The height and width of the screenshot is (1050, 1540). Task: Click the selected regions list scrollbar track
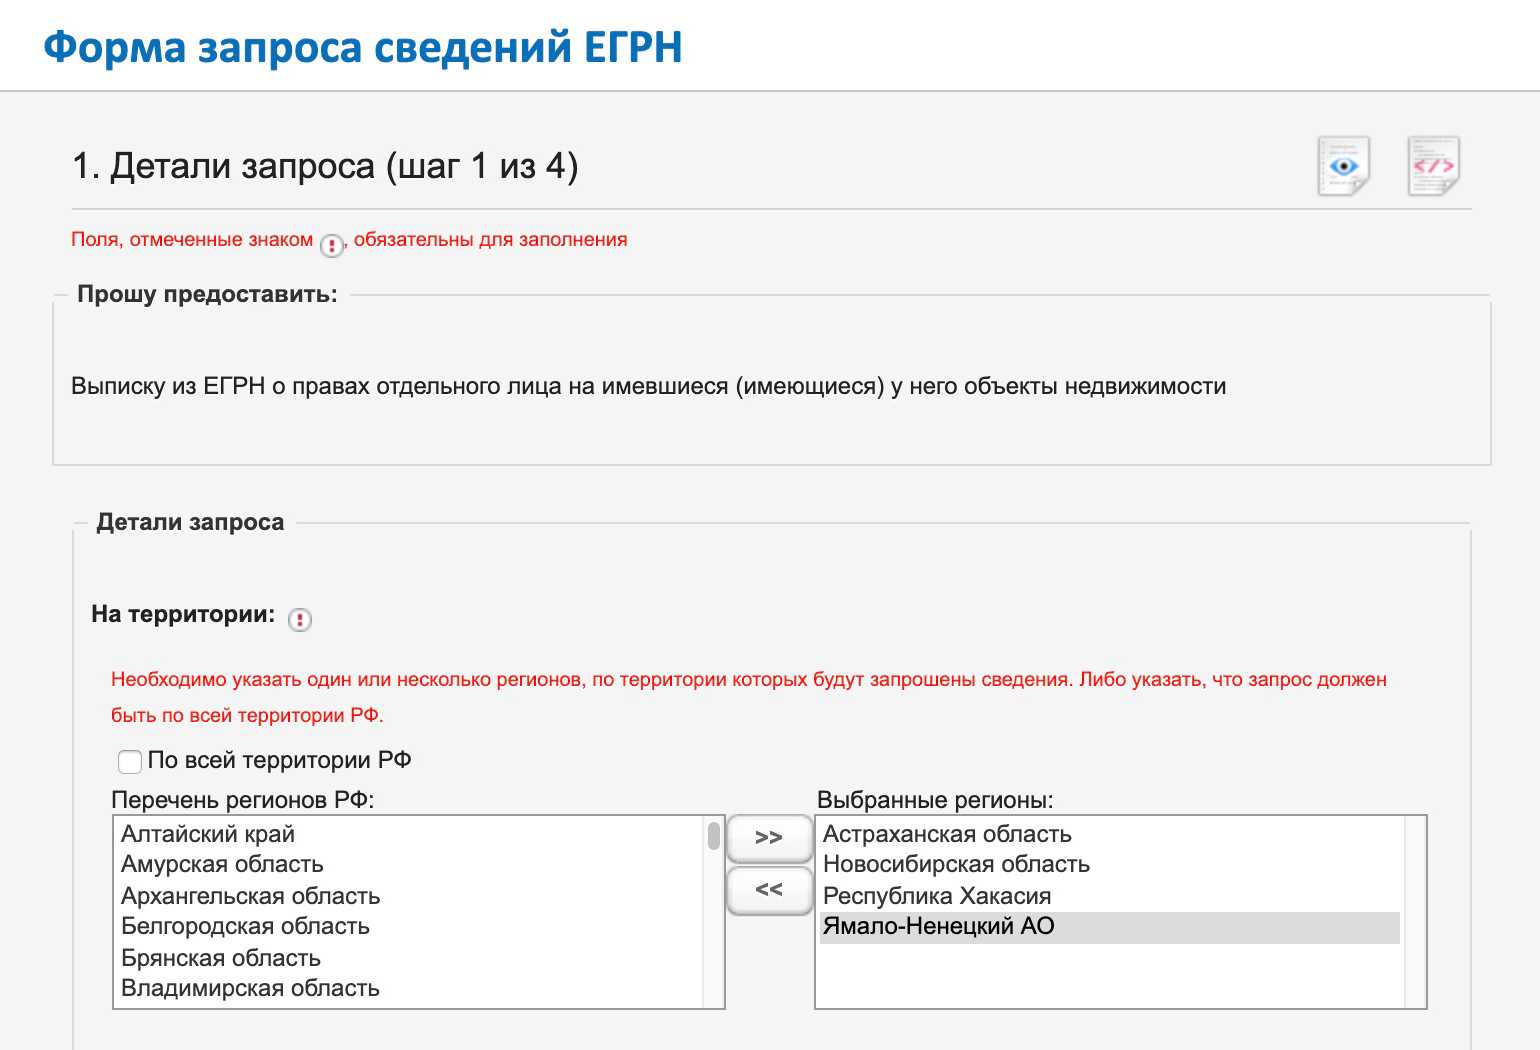[1414, 912]
